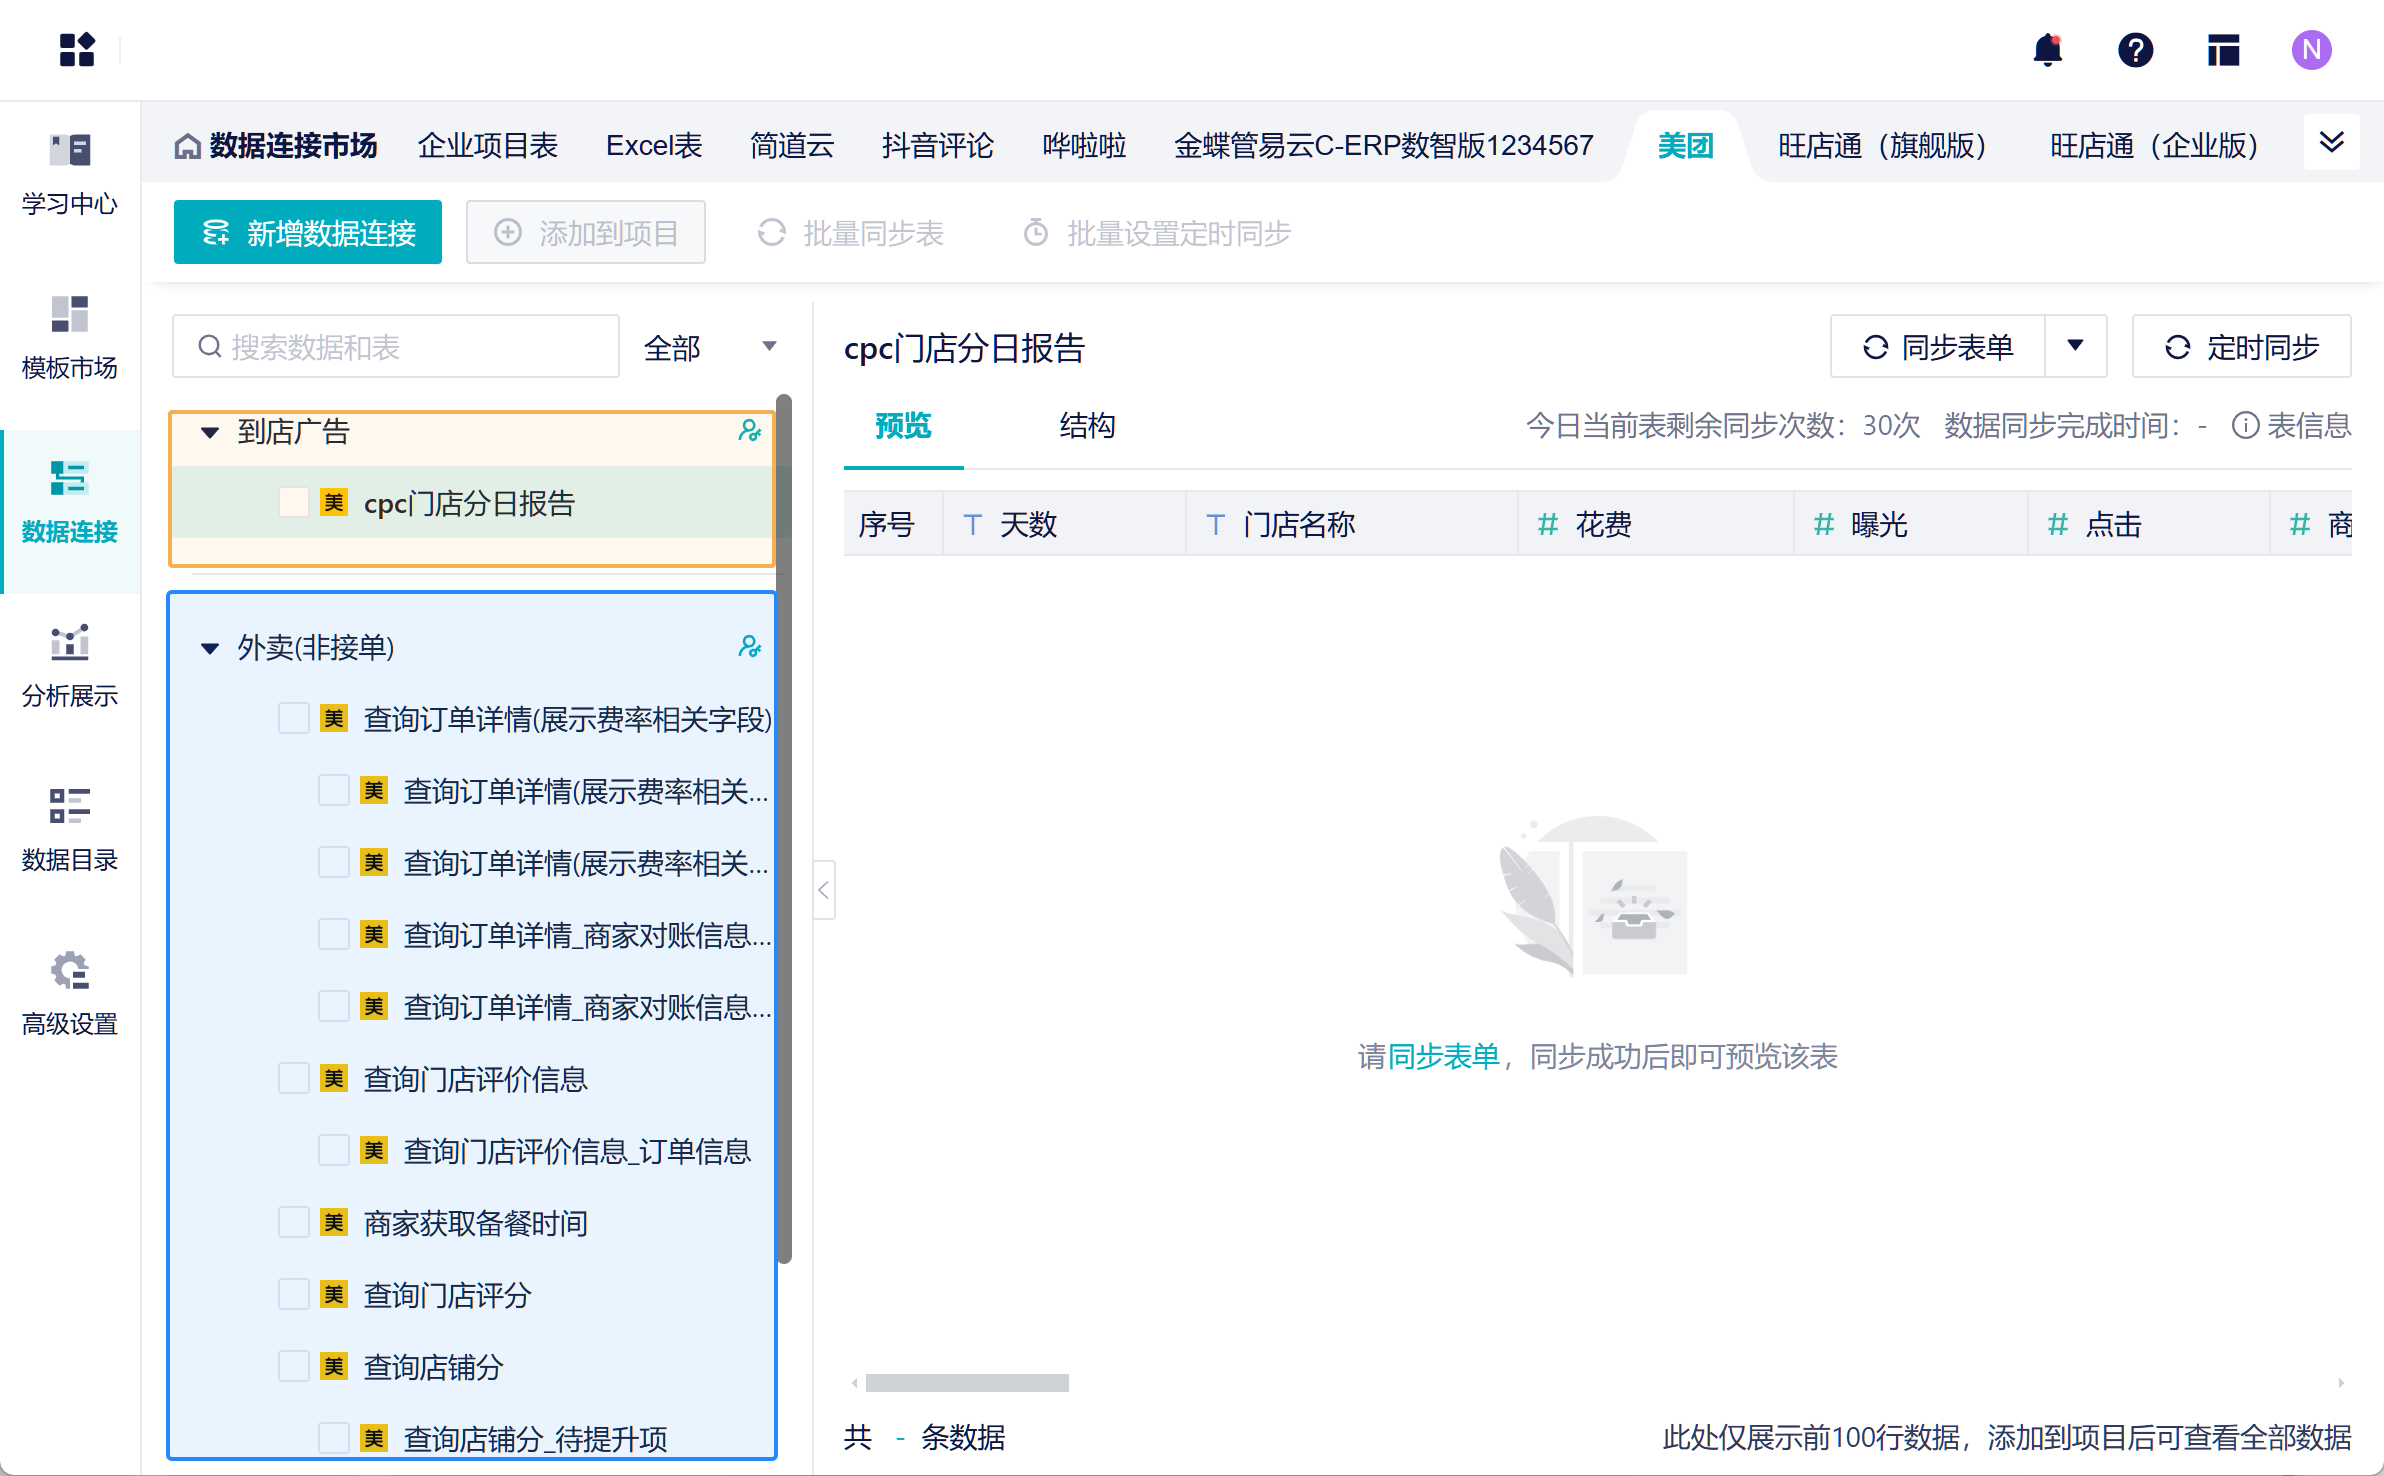Switch to the 结构 tab
Screen dimensions: 2384x1476
coord(1086,425)
